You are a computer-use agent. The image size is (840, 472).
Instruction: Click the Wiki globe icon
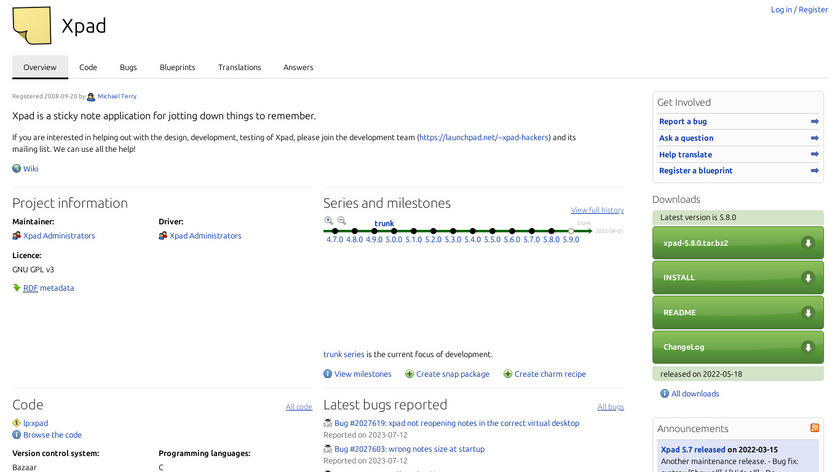point(17,169)
